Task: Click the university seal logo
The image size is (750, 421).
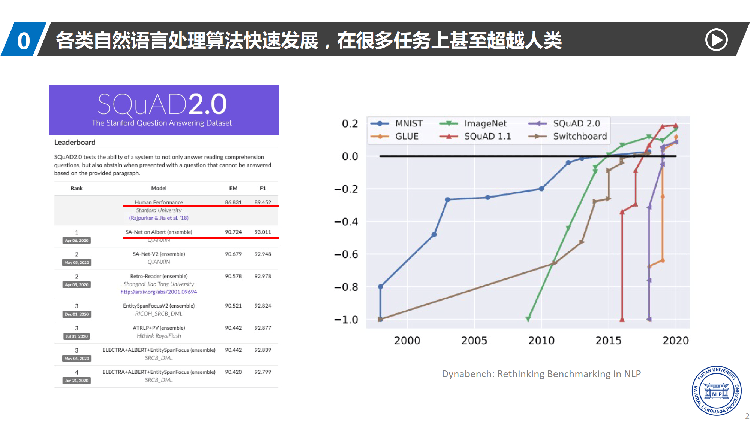Action: click(716, 390)
